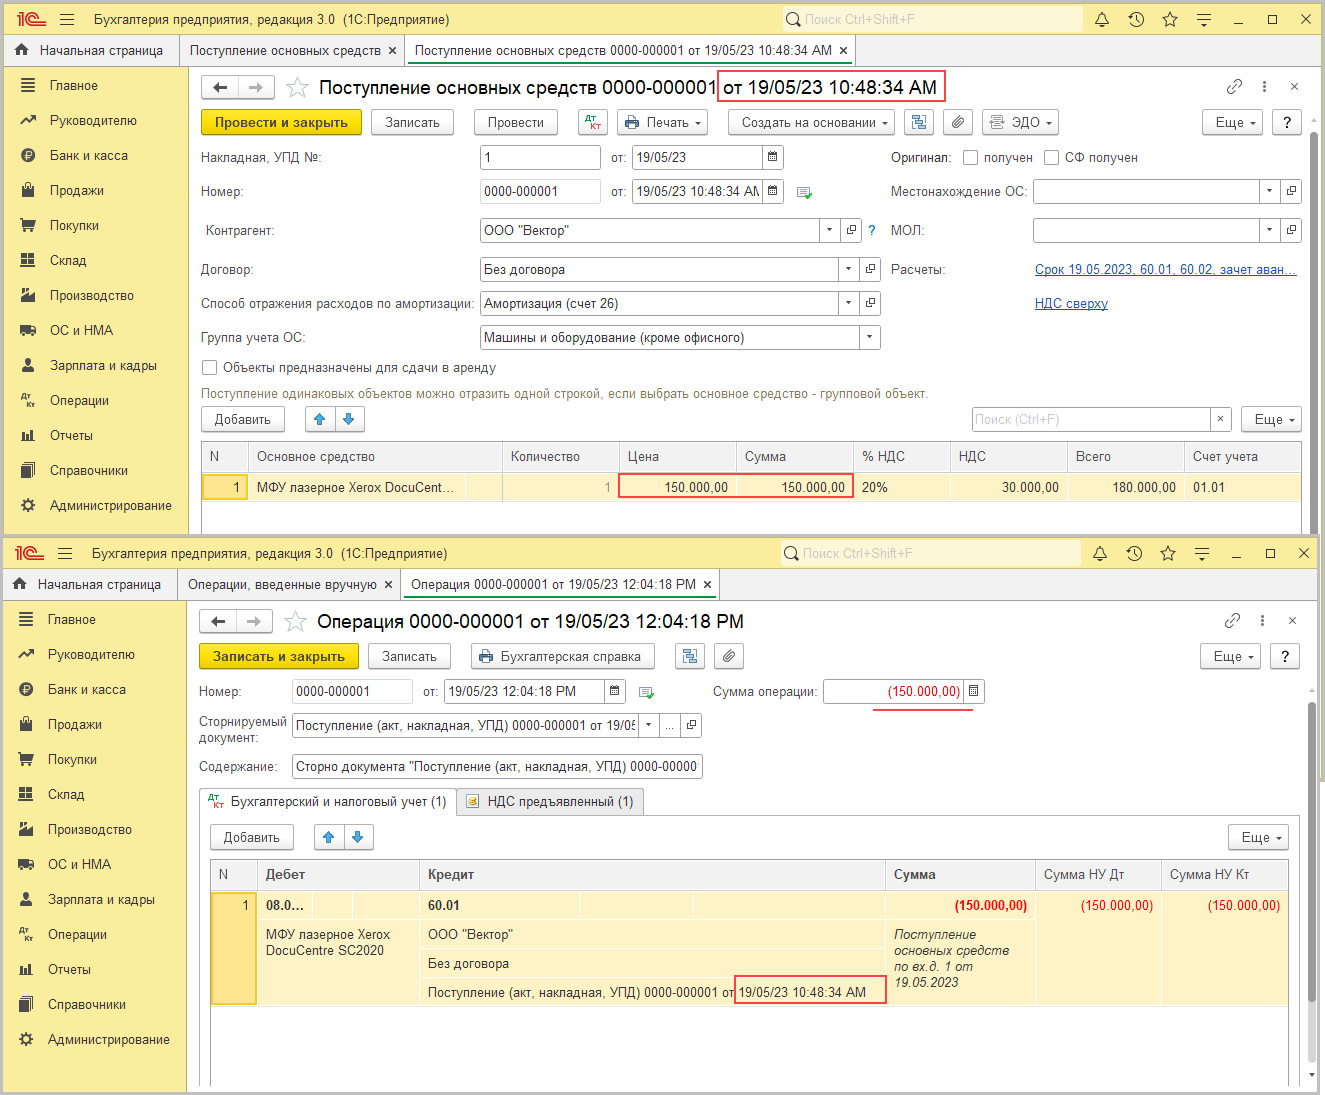The image size is (1325, 1095).
Task: Click Добавить button in receipt table
Action: (x=243, y=419)
